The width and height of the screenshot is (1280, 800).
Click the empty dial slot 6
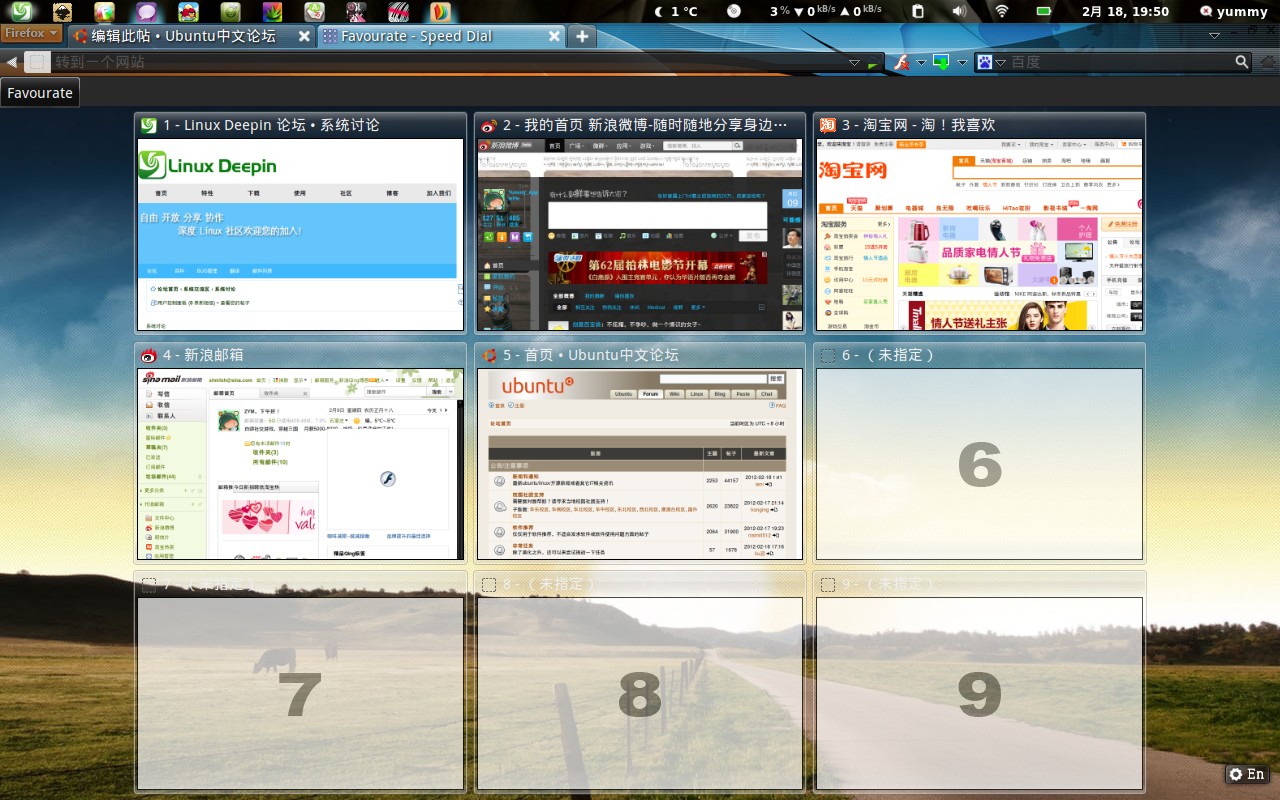coord(979,464)
